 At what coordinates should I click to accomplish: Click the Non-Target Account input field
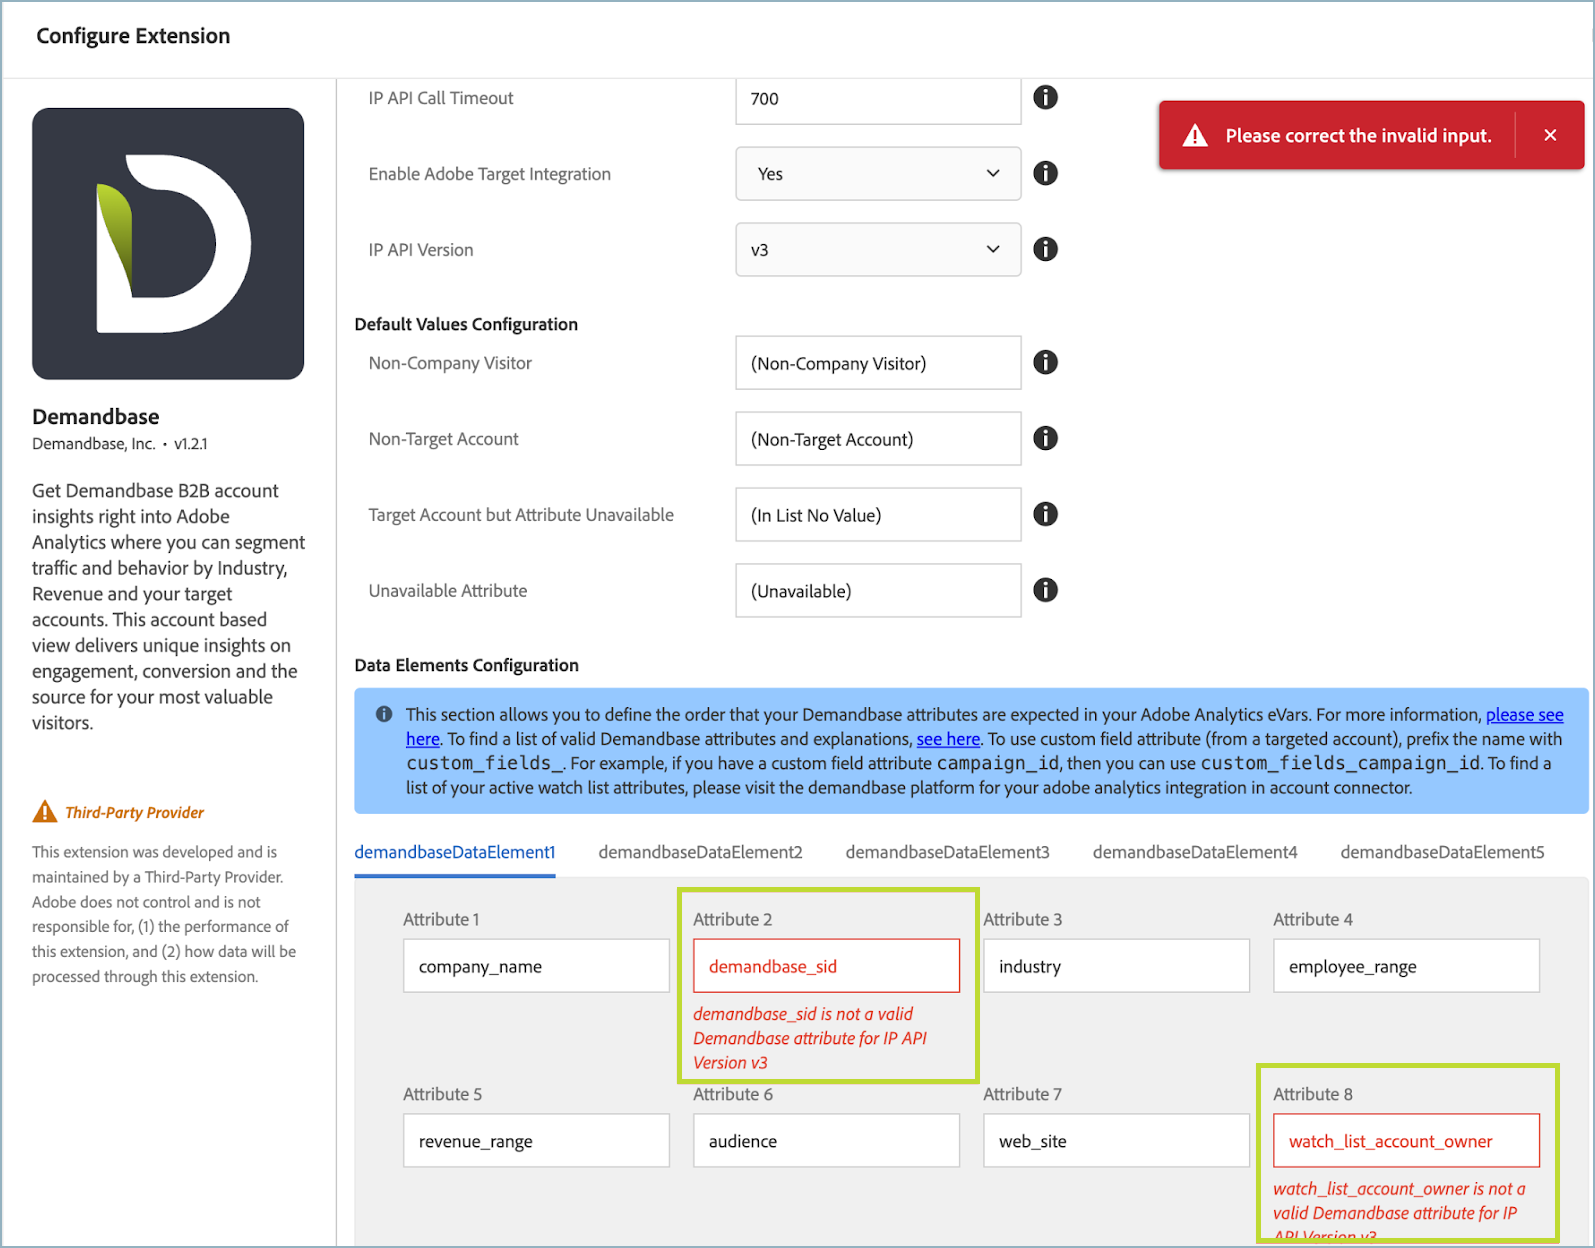pos(878,439)
